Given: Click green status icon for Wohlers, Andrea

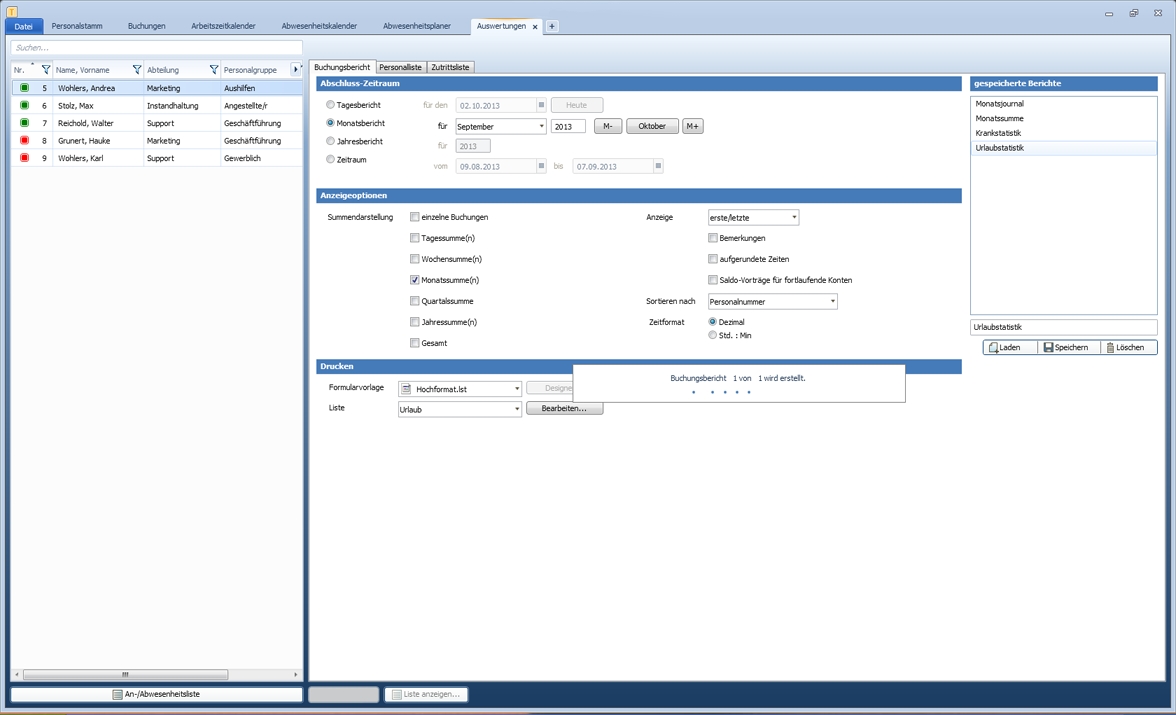Looking at the screenshot, I should click(24, 88).
